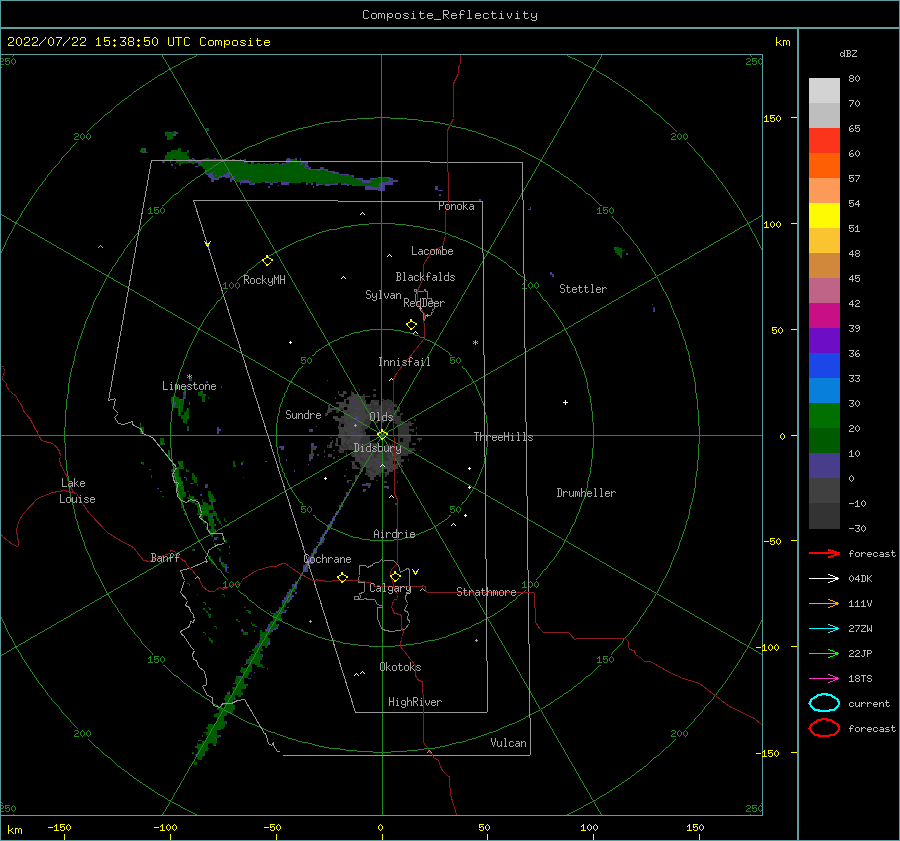This screenshot has height=841, width=900.
Task: Click the red forecast arrow legend icon
Action: 824,553
